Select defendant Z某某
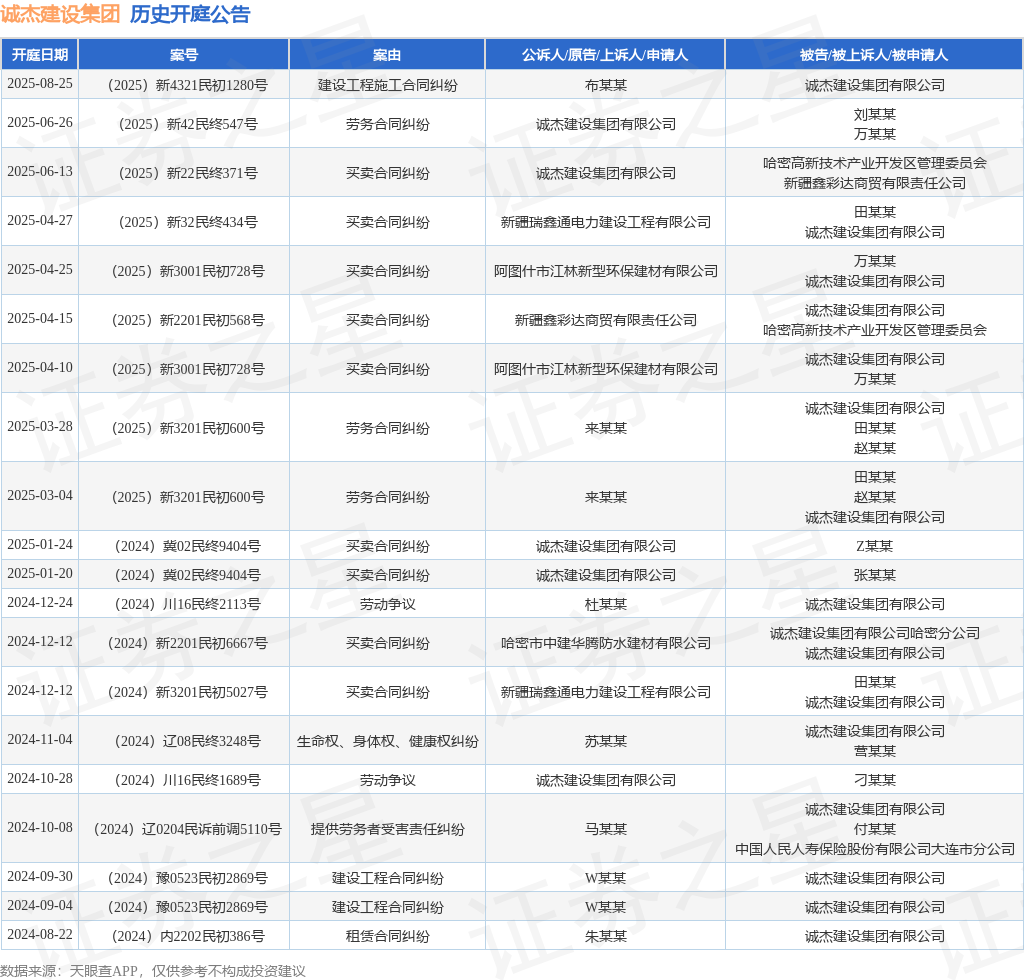This screenshot has width=1024, height=980. pyautogui.click(x=874, y=546)
